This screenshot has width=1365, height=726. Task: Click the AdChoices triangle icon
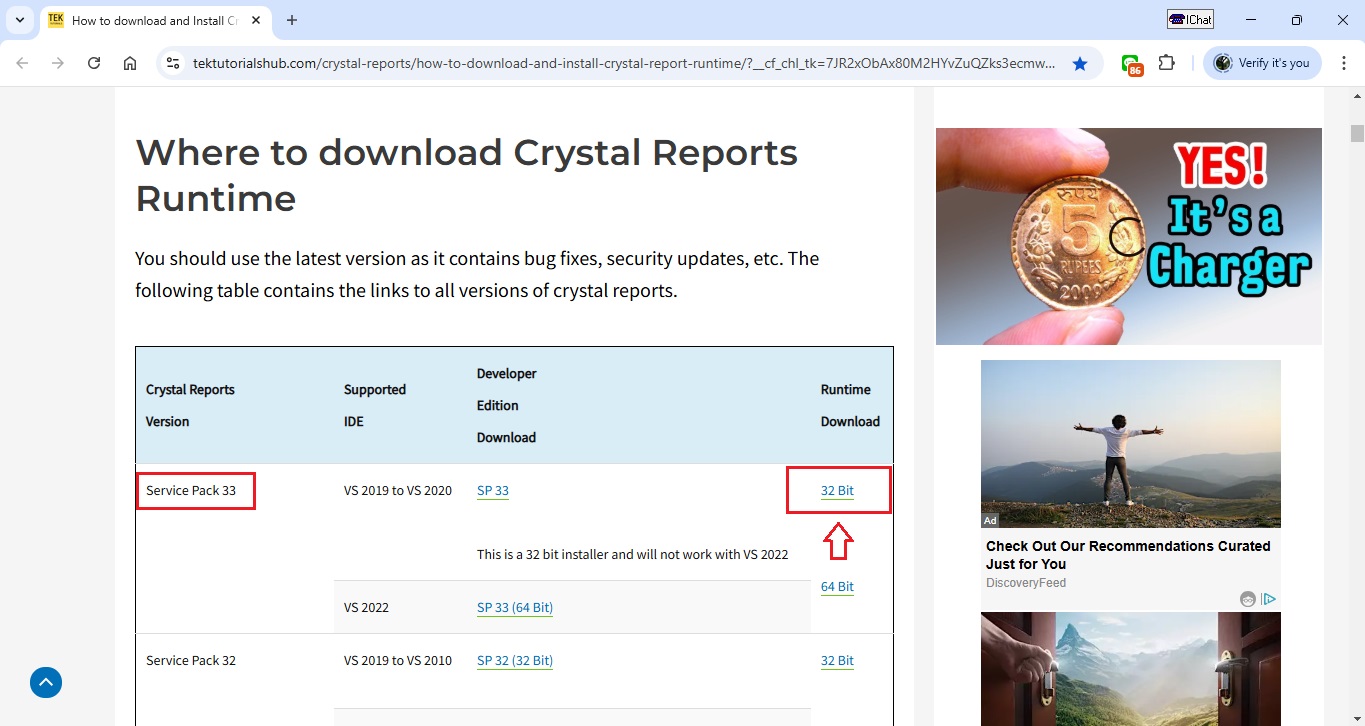click(x=1269, y=599)
